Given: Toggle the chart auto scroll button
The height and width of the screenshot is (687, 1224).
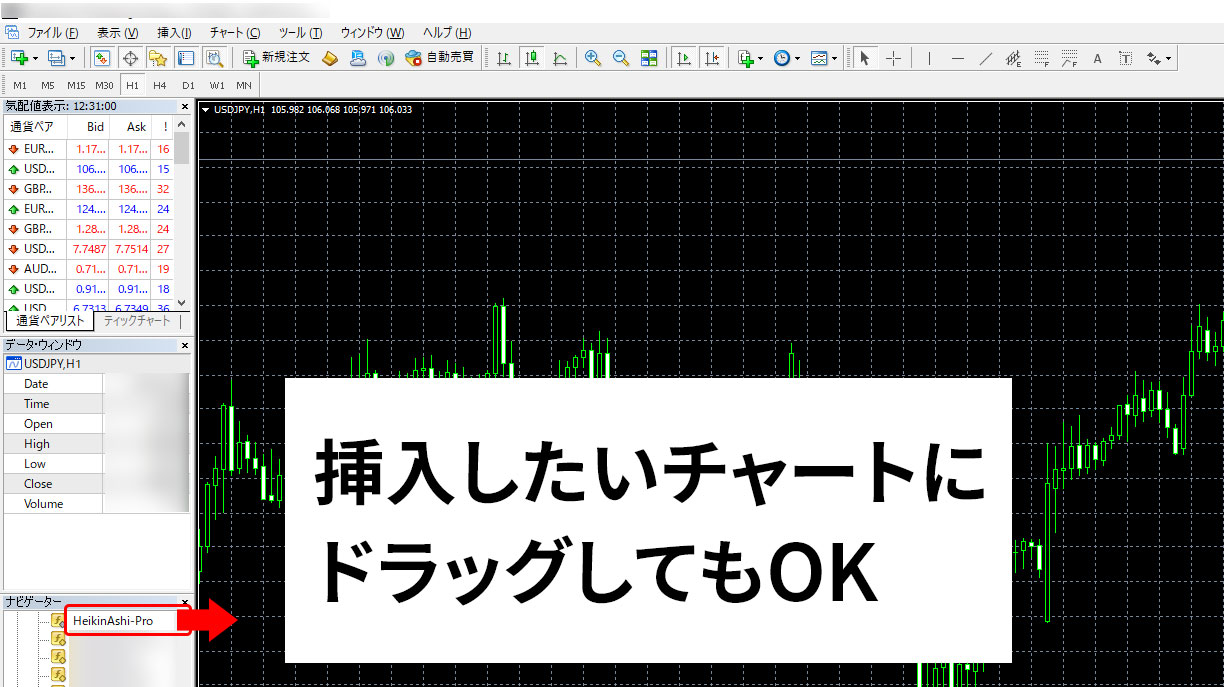Looking at the screenshot, I should pyautogui.click(x=683, y=58).
